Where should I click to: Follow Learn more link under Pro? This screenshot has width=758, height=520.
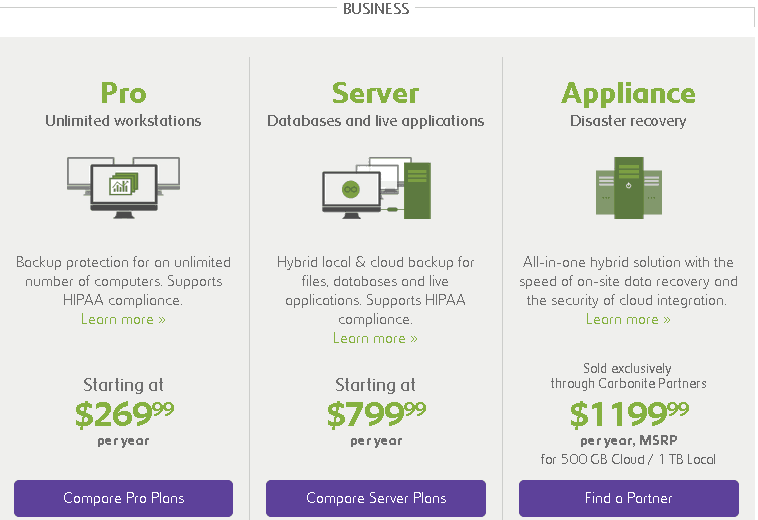coord(123,319)
